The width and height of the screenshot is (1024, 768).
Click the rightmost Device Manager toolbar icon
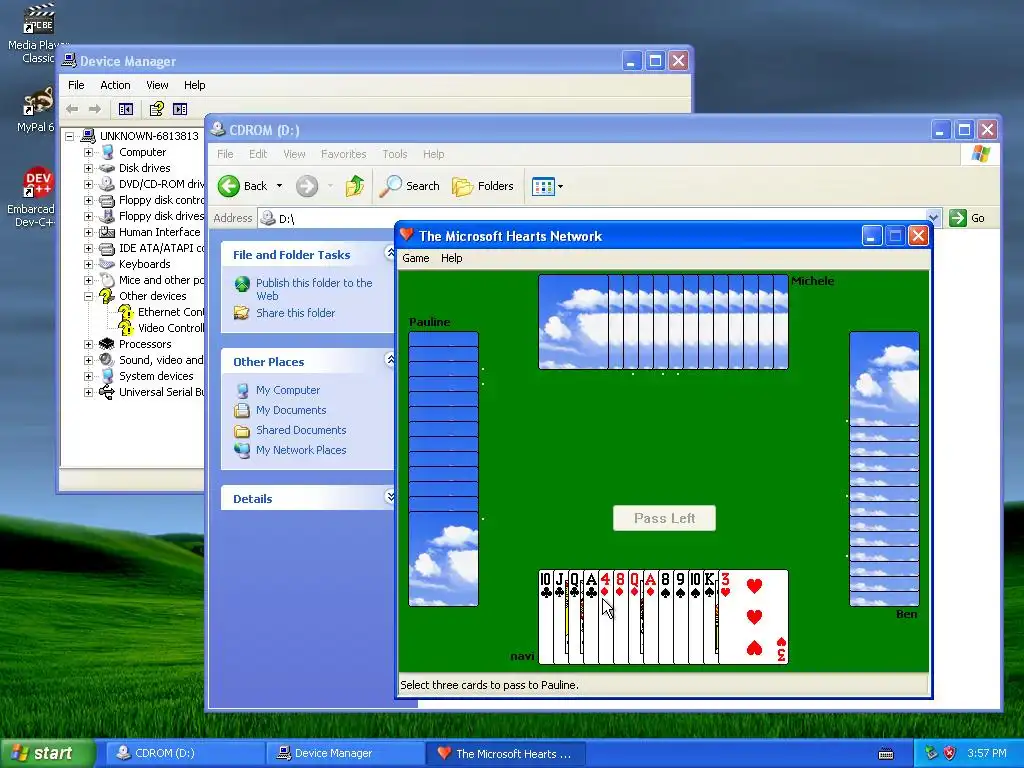click(180, 109)
